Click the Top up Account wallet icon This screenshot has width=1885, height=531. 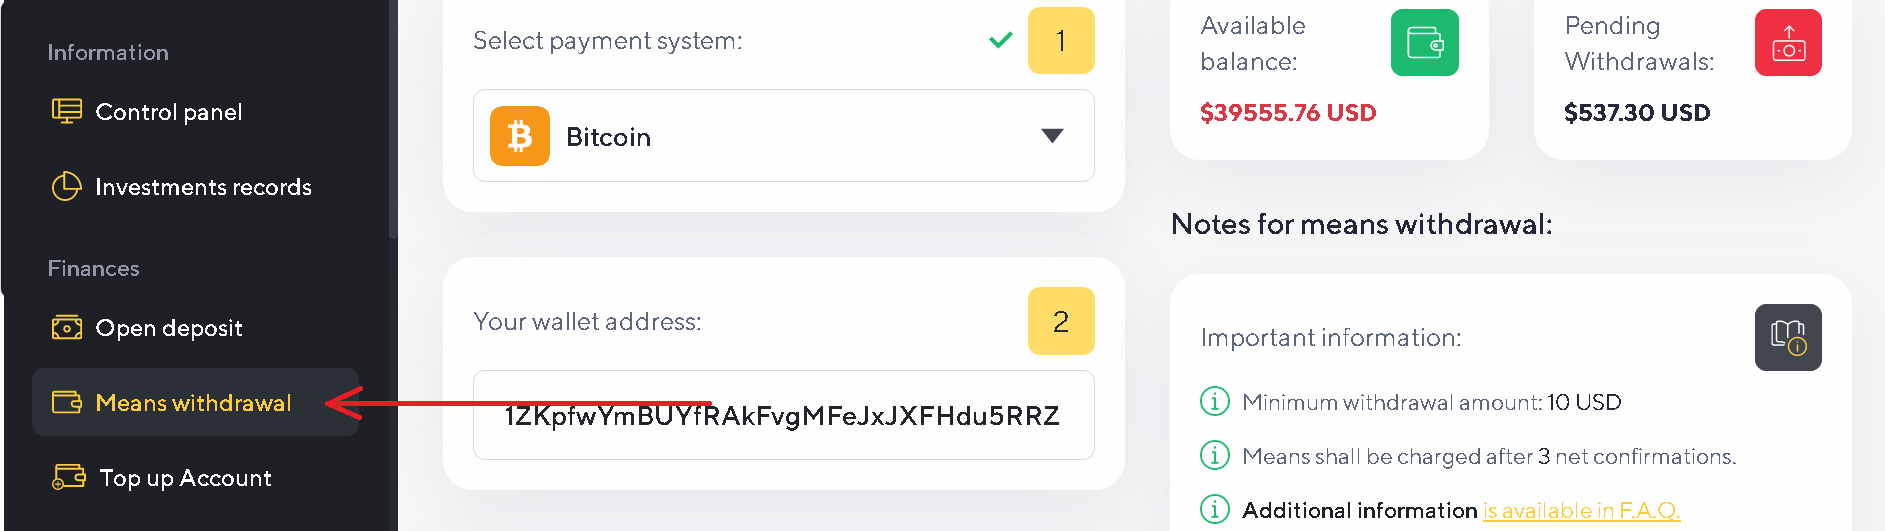(x=69, y=478)
